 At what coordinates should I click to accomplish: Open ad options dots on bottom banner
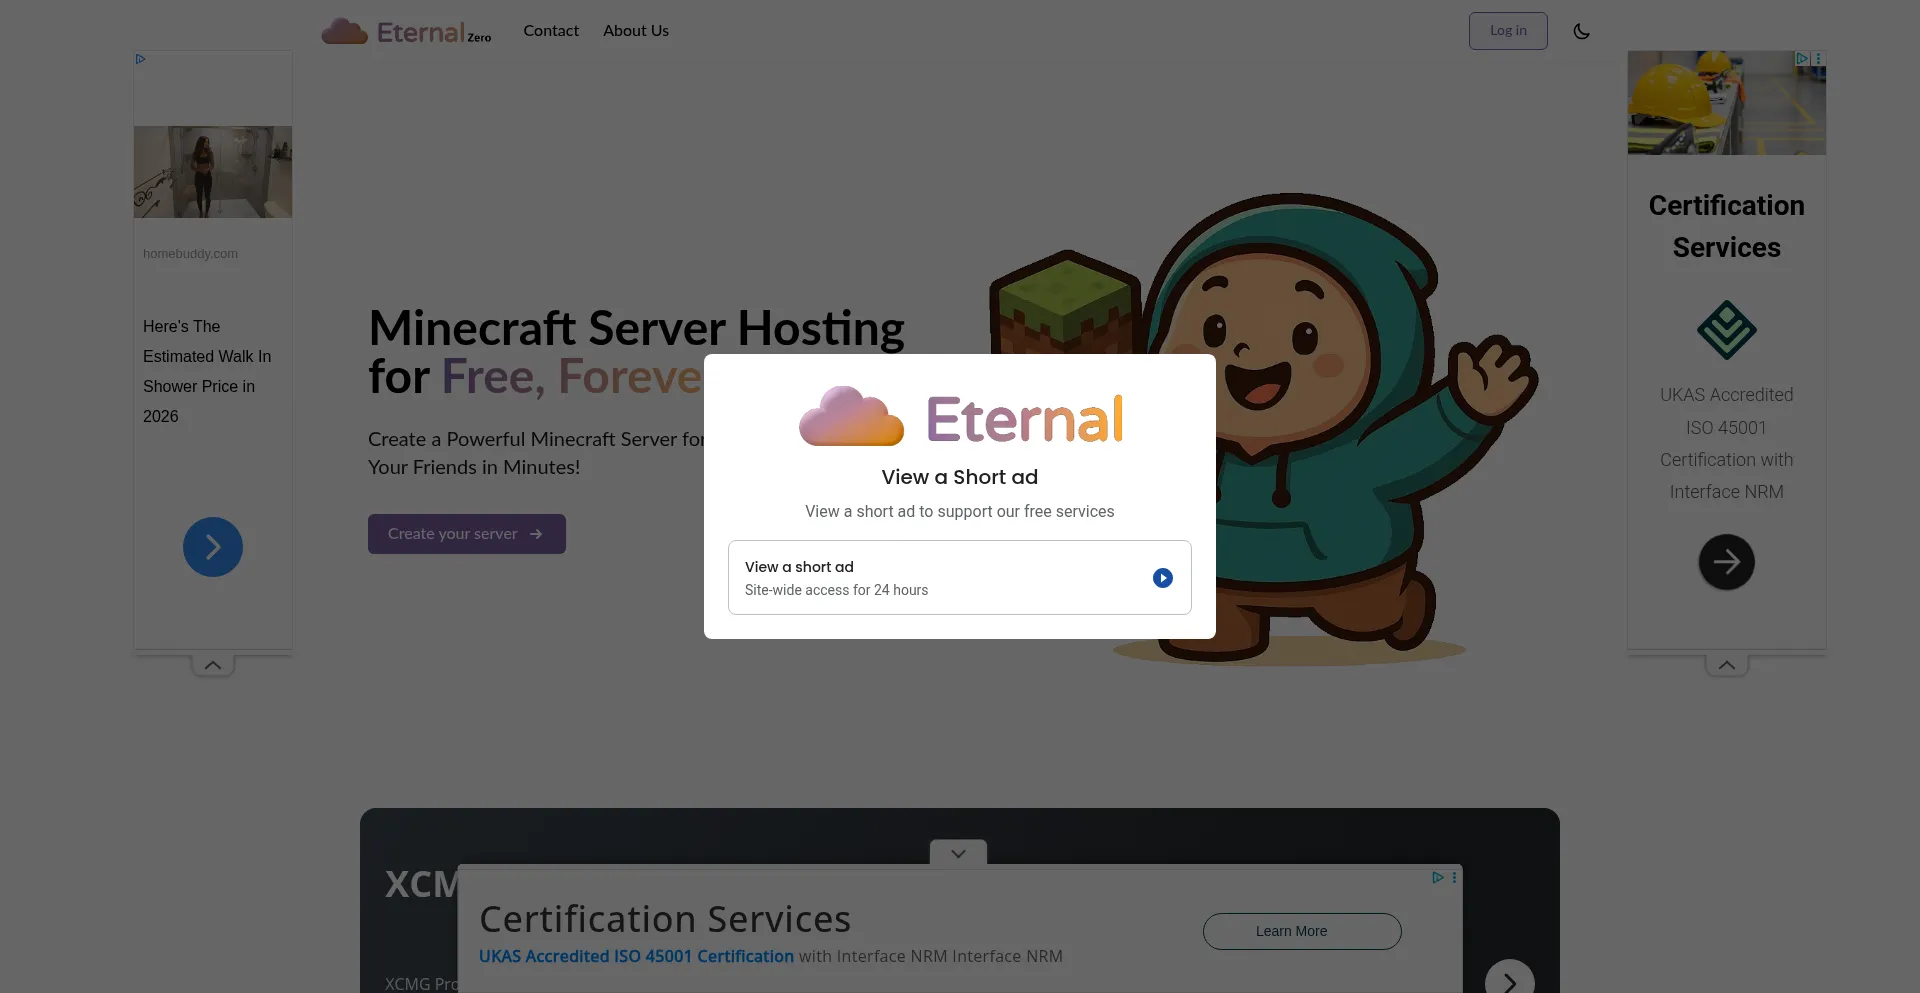tap(1454, 877)
